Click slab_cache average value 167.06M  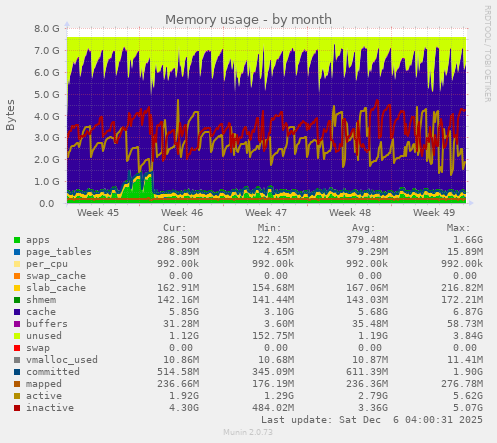[x=367, y=288]
